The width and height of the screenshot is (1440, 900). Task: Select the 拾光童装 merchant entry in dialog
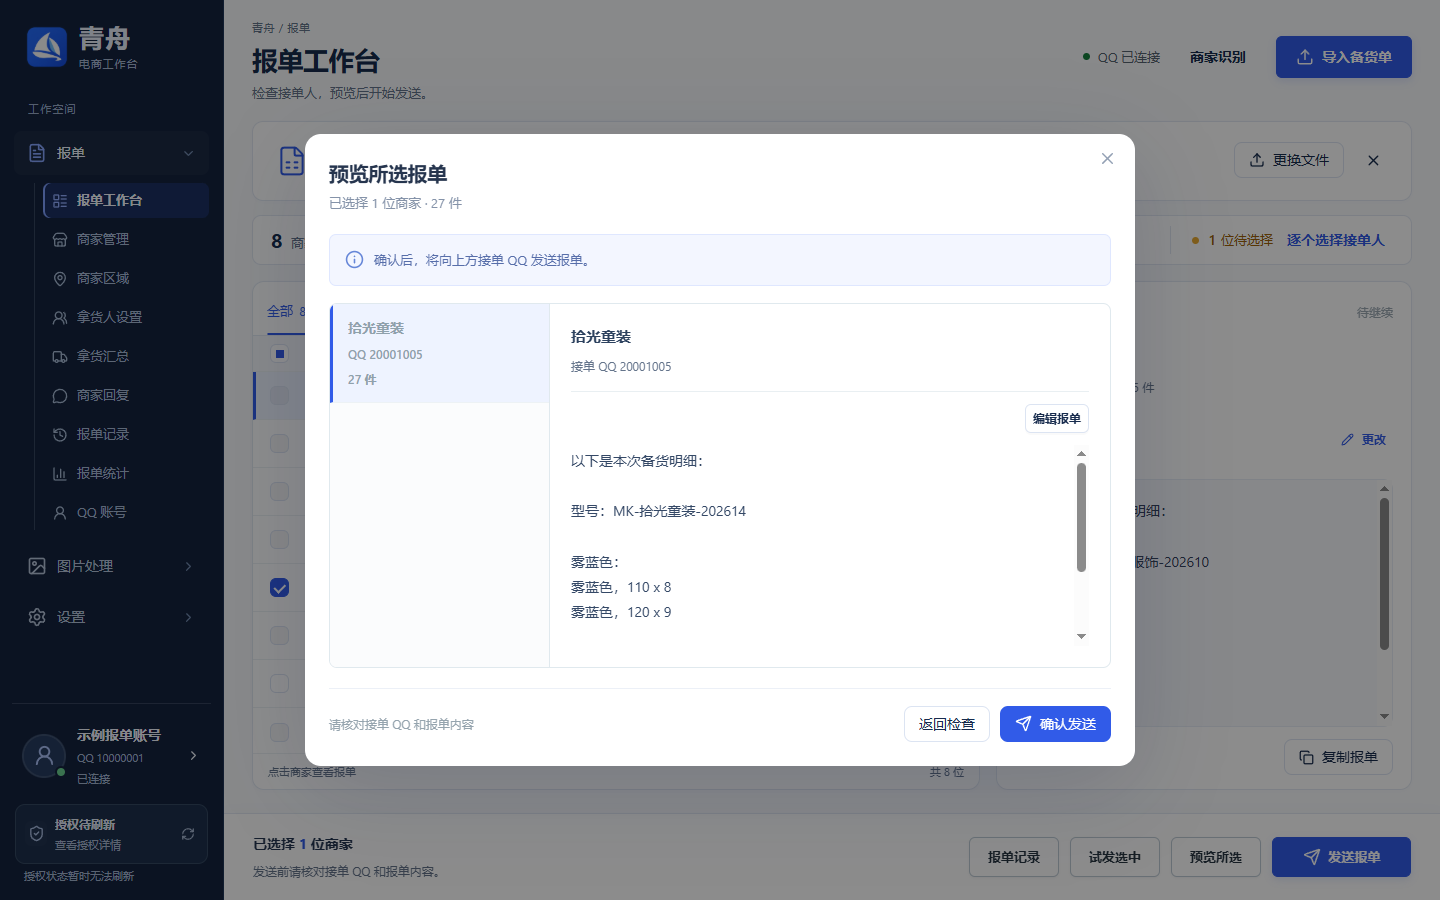440,354
